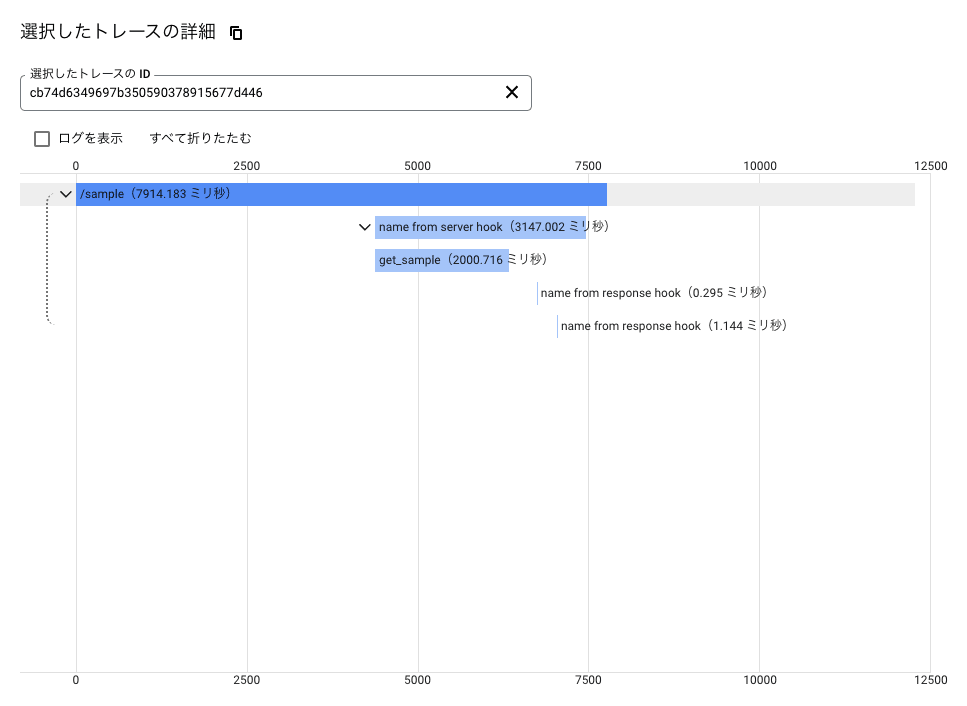967x706 pixels.
Task: Click the top axis label 7500
Action: click(x=588, y=166)
